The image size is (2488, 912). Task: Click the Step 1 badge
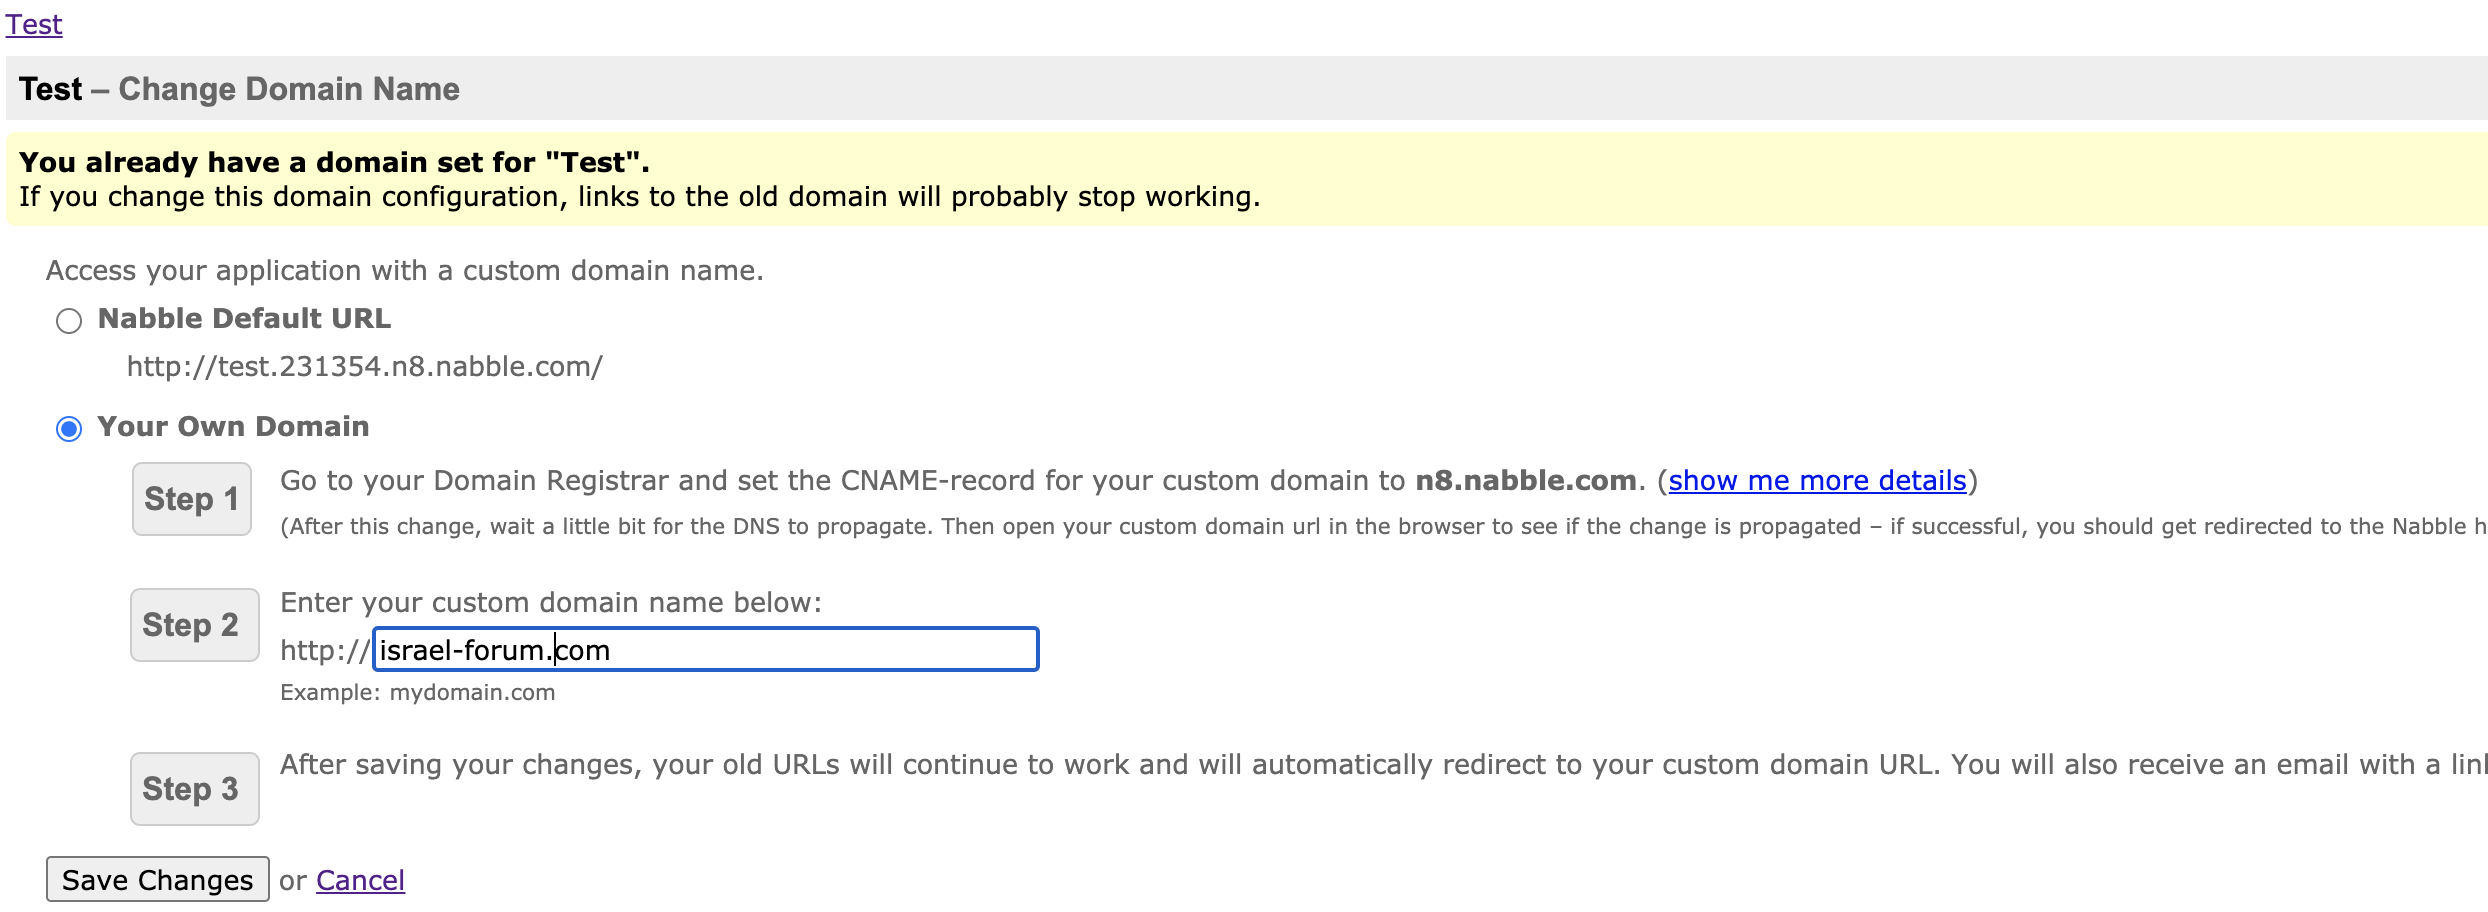tap(191, 499)
